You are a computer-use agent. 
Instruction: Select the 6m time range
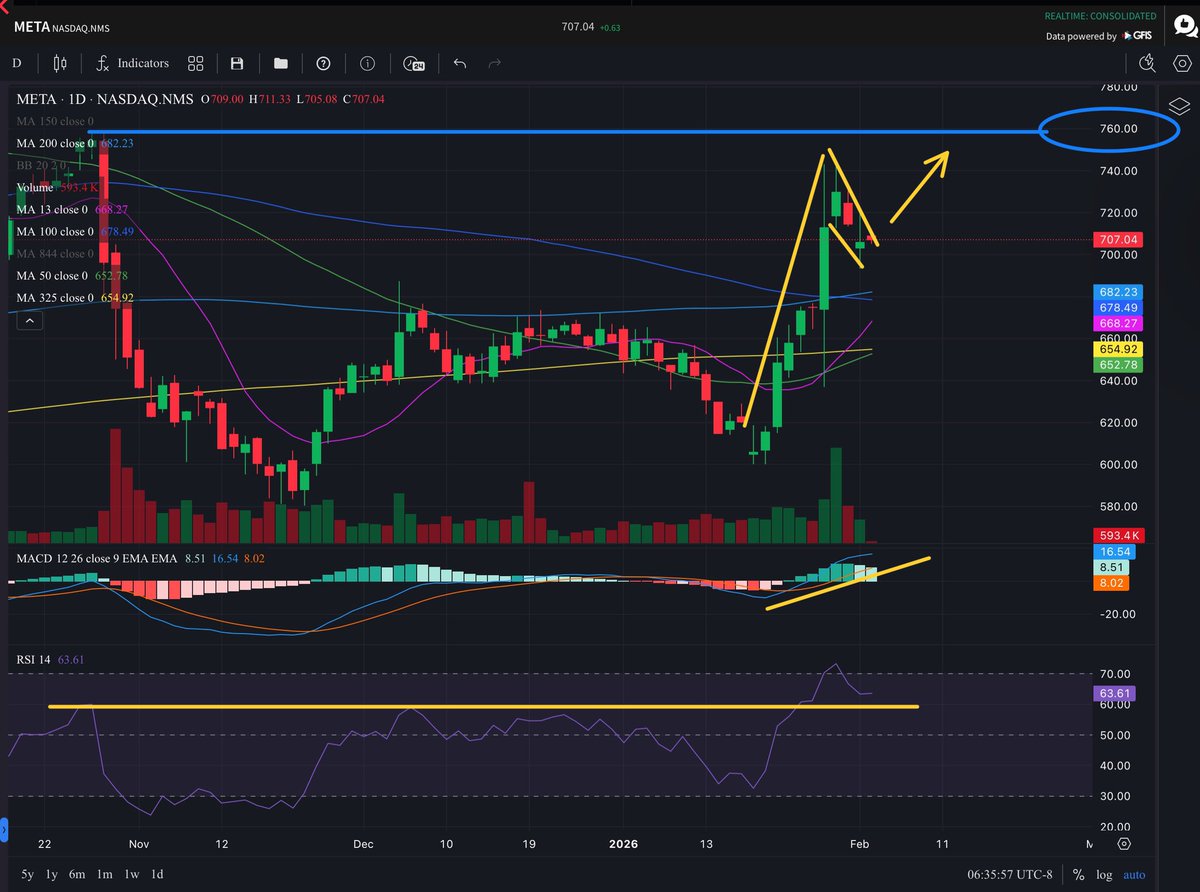pos(77,875)
